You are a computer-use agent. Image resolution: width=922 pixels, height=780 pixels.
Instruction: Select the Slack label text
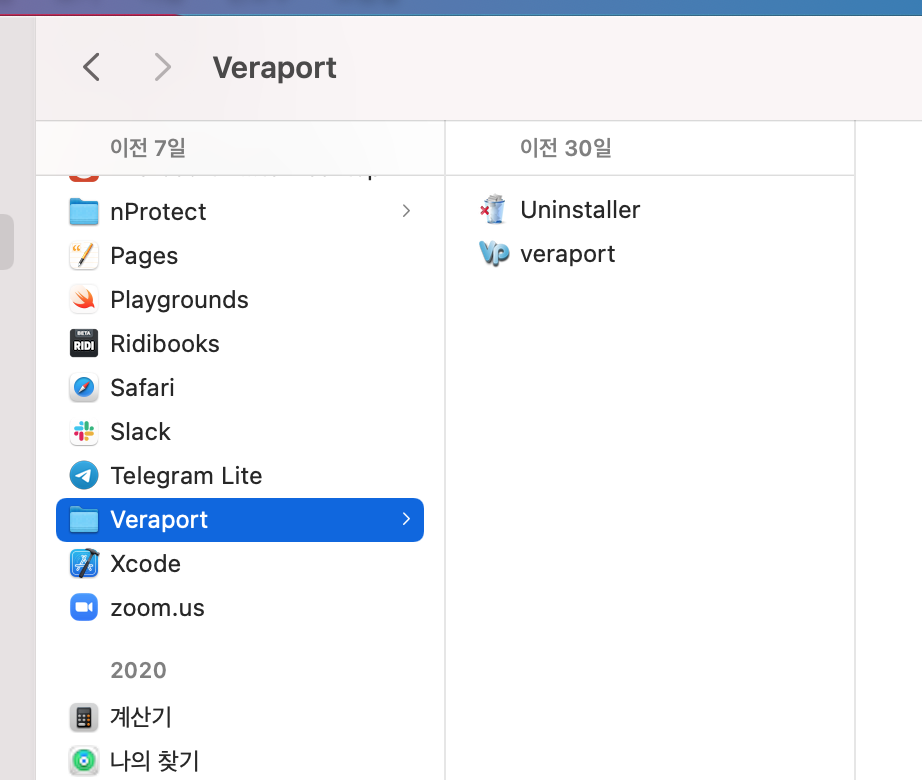[141, 431]
